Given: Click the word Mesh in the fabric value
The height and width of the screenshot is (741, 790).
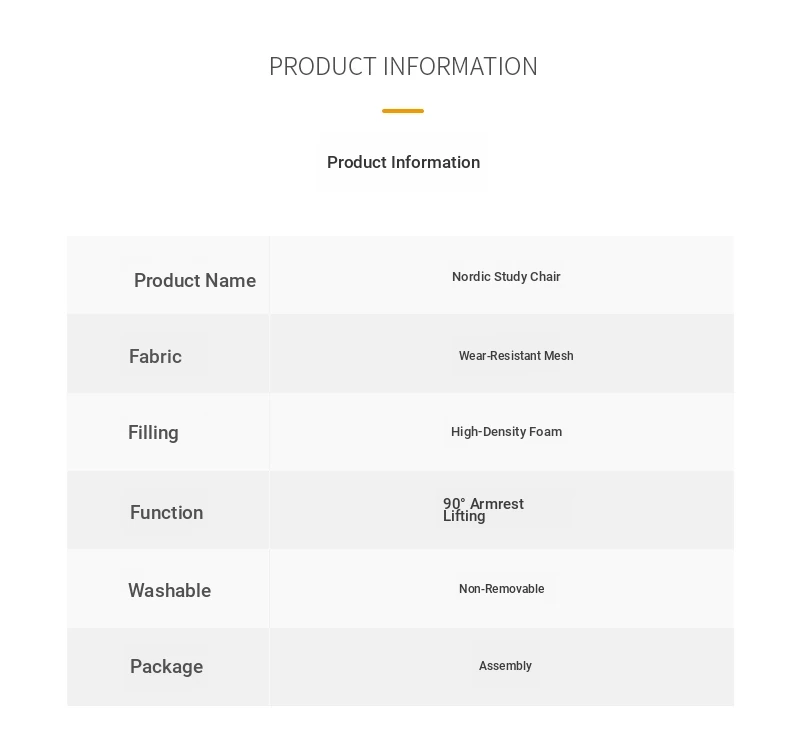Looking at the screenshot, I should point(559,356).
